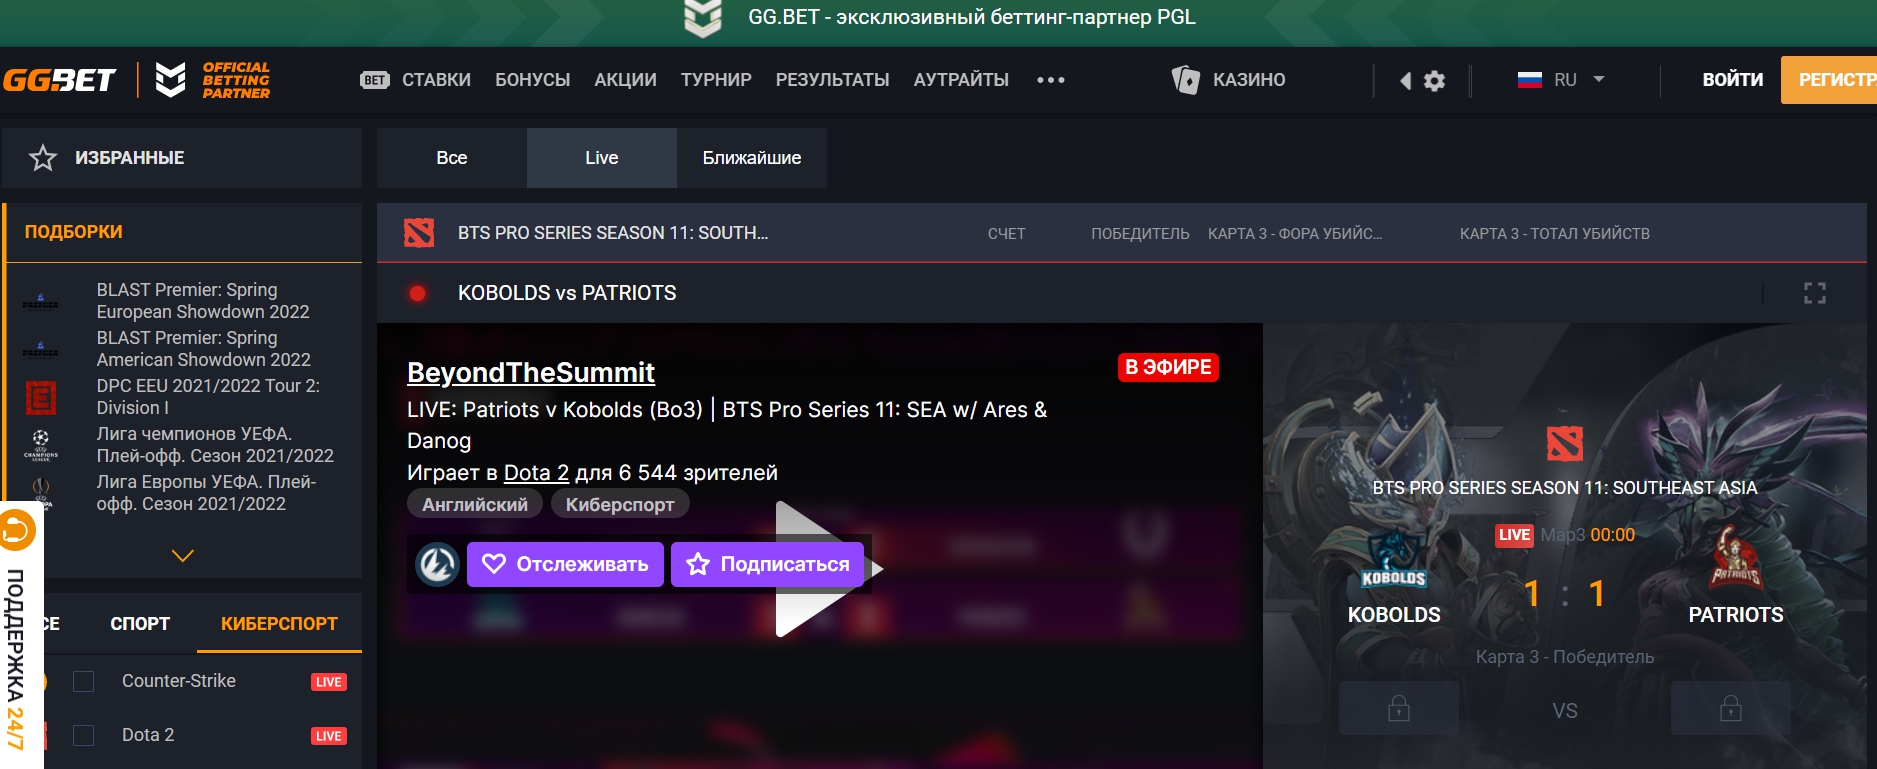Expand the collections list with chevron
This screenshot has height=769, width=1877.
click(x=182, y=556)
